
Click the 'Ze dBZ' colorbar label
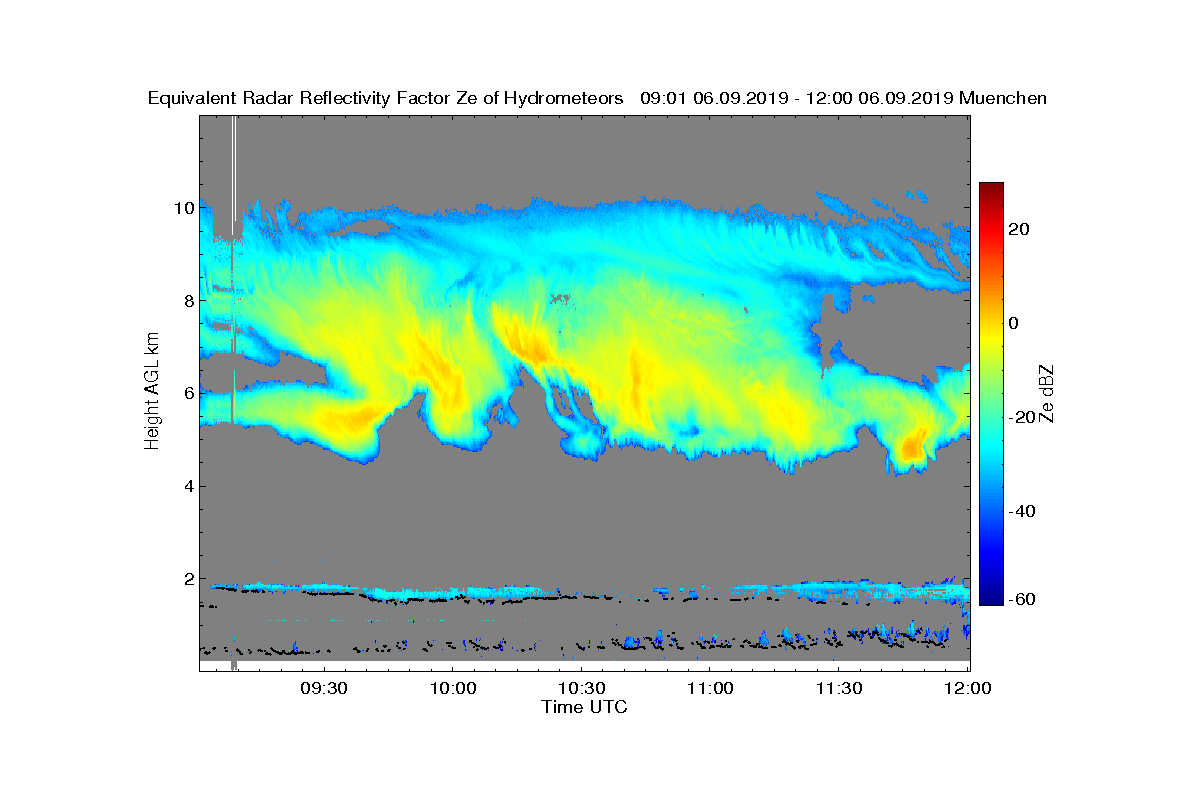1047,392
